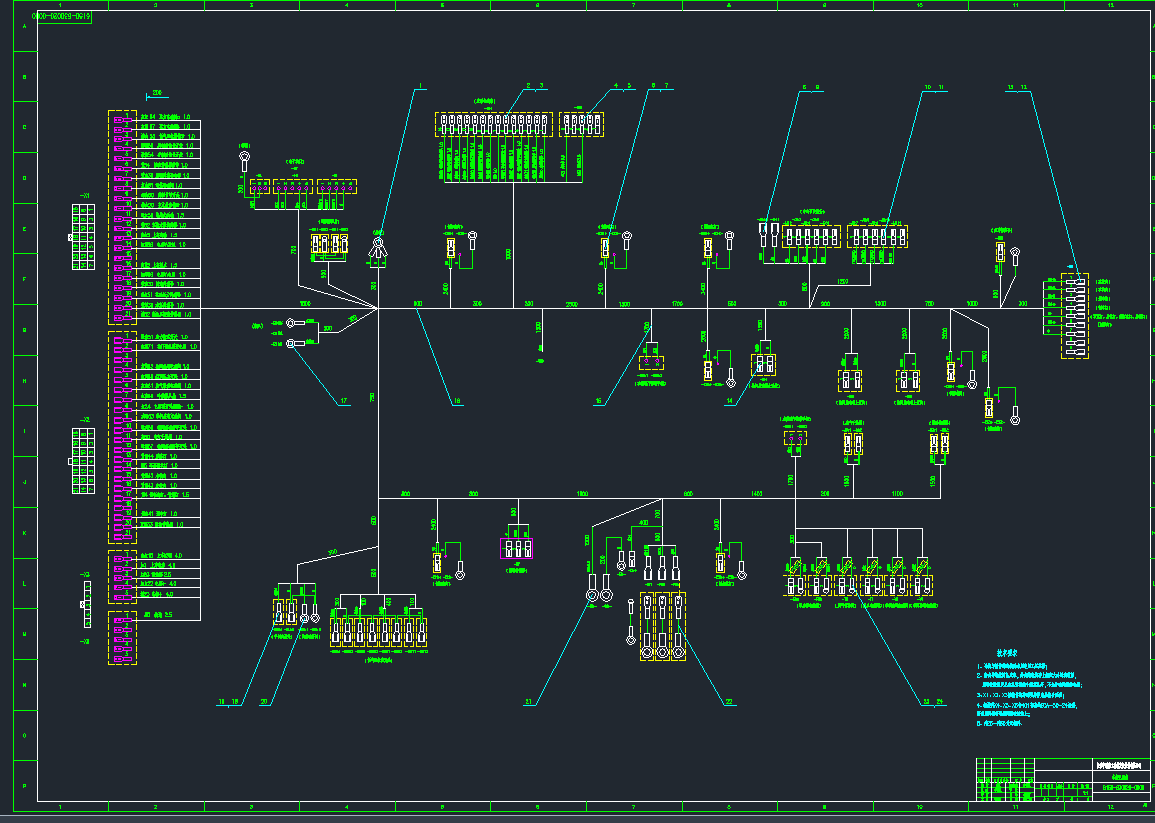Screen dimensions: 1155x823
Task: Select the tall vertical connector at right end
Action: pyautogui.click(x=1074, y=315)
